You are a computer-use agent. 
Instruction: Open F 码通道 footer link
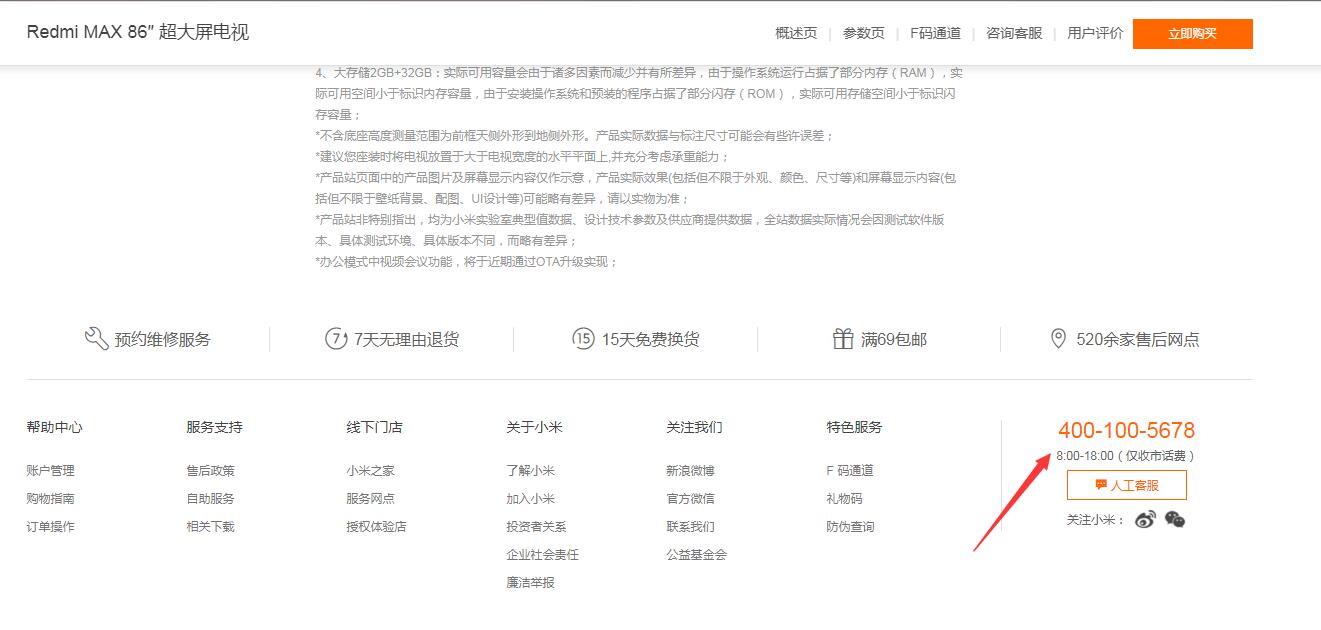[x=850, y=470]
